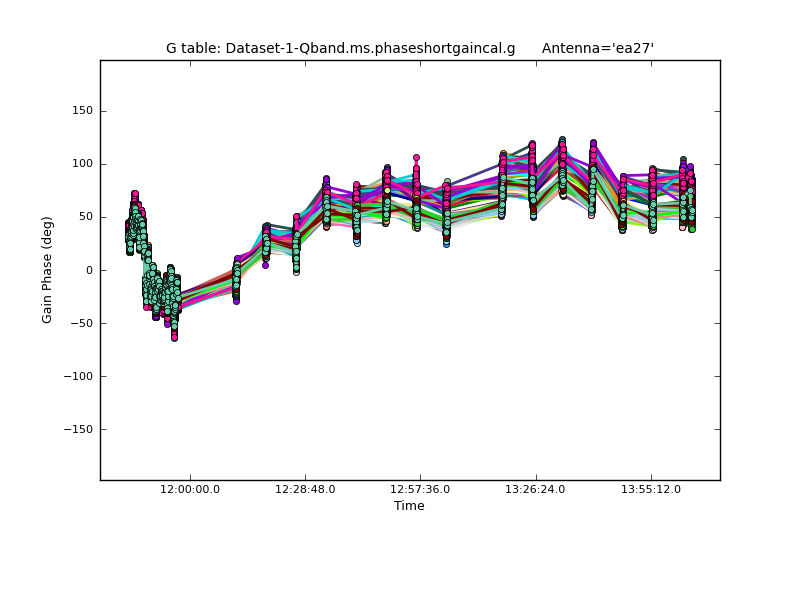This screenshot has width=800, height=600.
Task: Click the 0 y-axis tick label
Action: pos(89,270)
